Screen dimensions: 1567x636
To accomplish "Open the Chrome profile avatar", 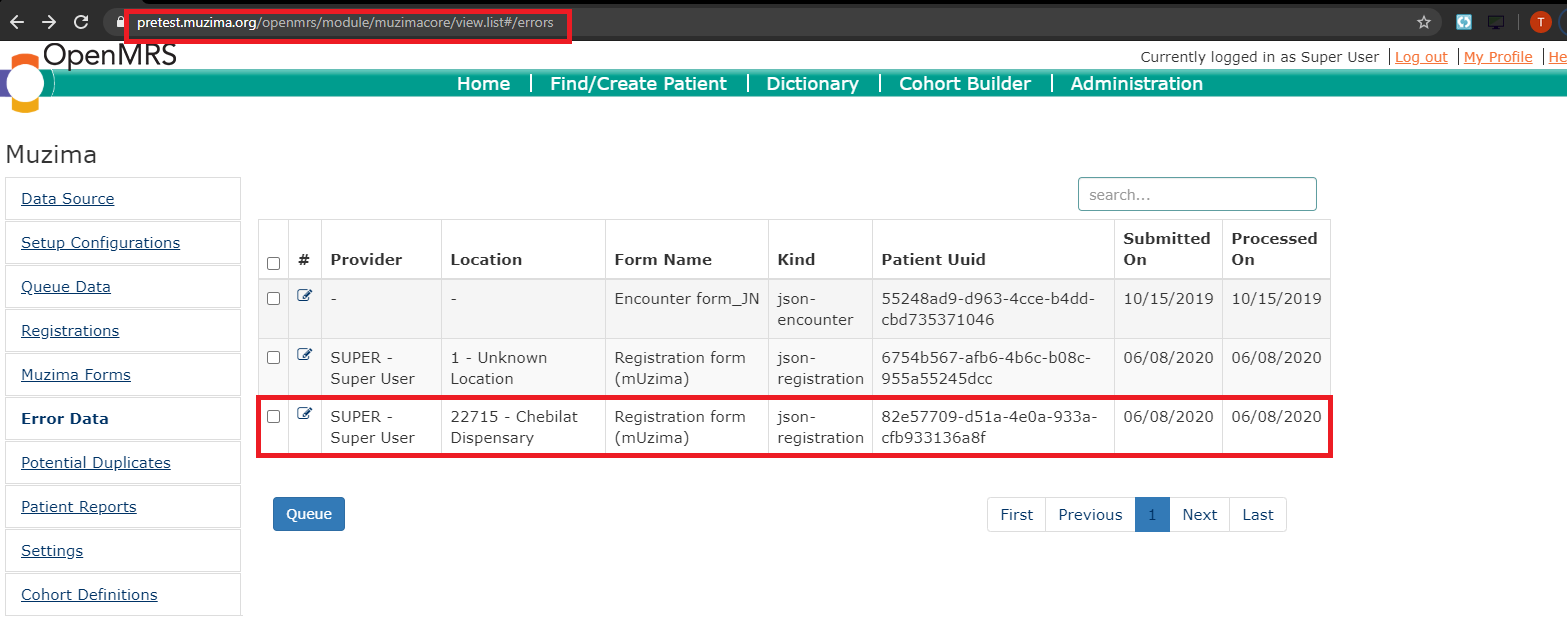I will coord(1540,22).
